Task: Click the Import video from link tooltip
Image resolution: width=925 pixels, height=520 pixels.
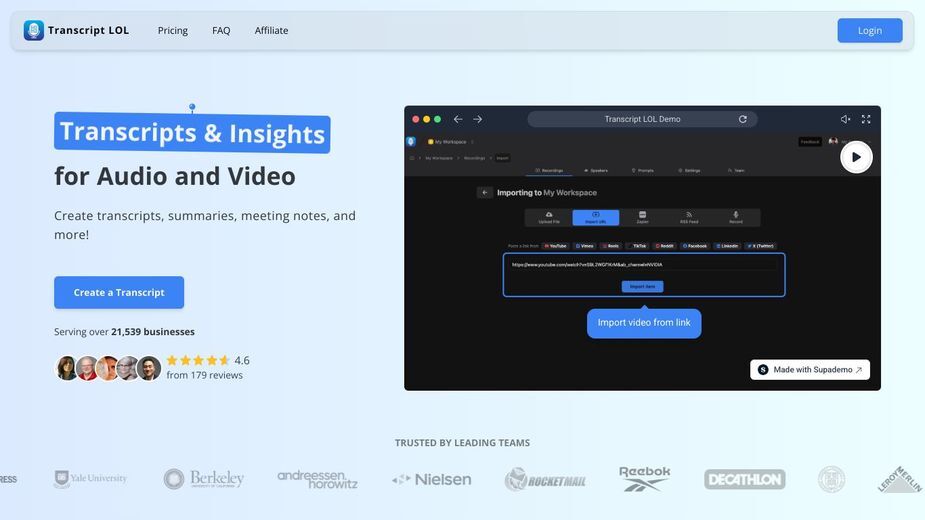Action: tap(644, 323)
